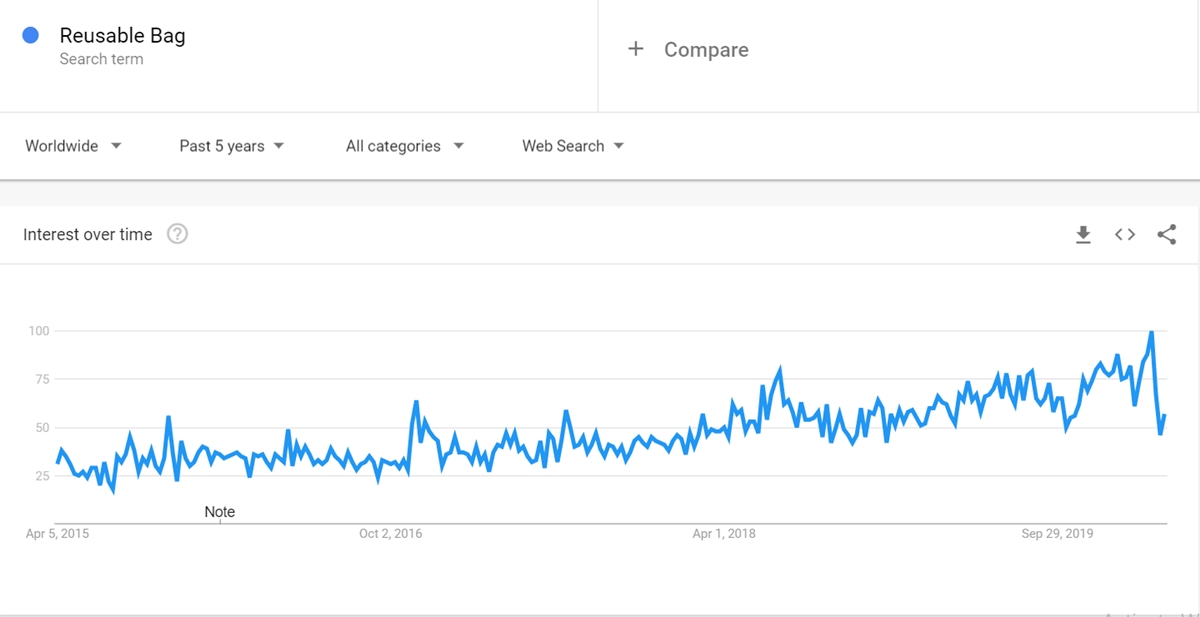
Task: Open the Past 5 years time range dropdown
Action: [232, 146]
